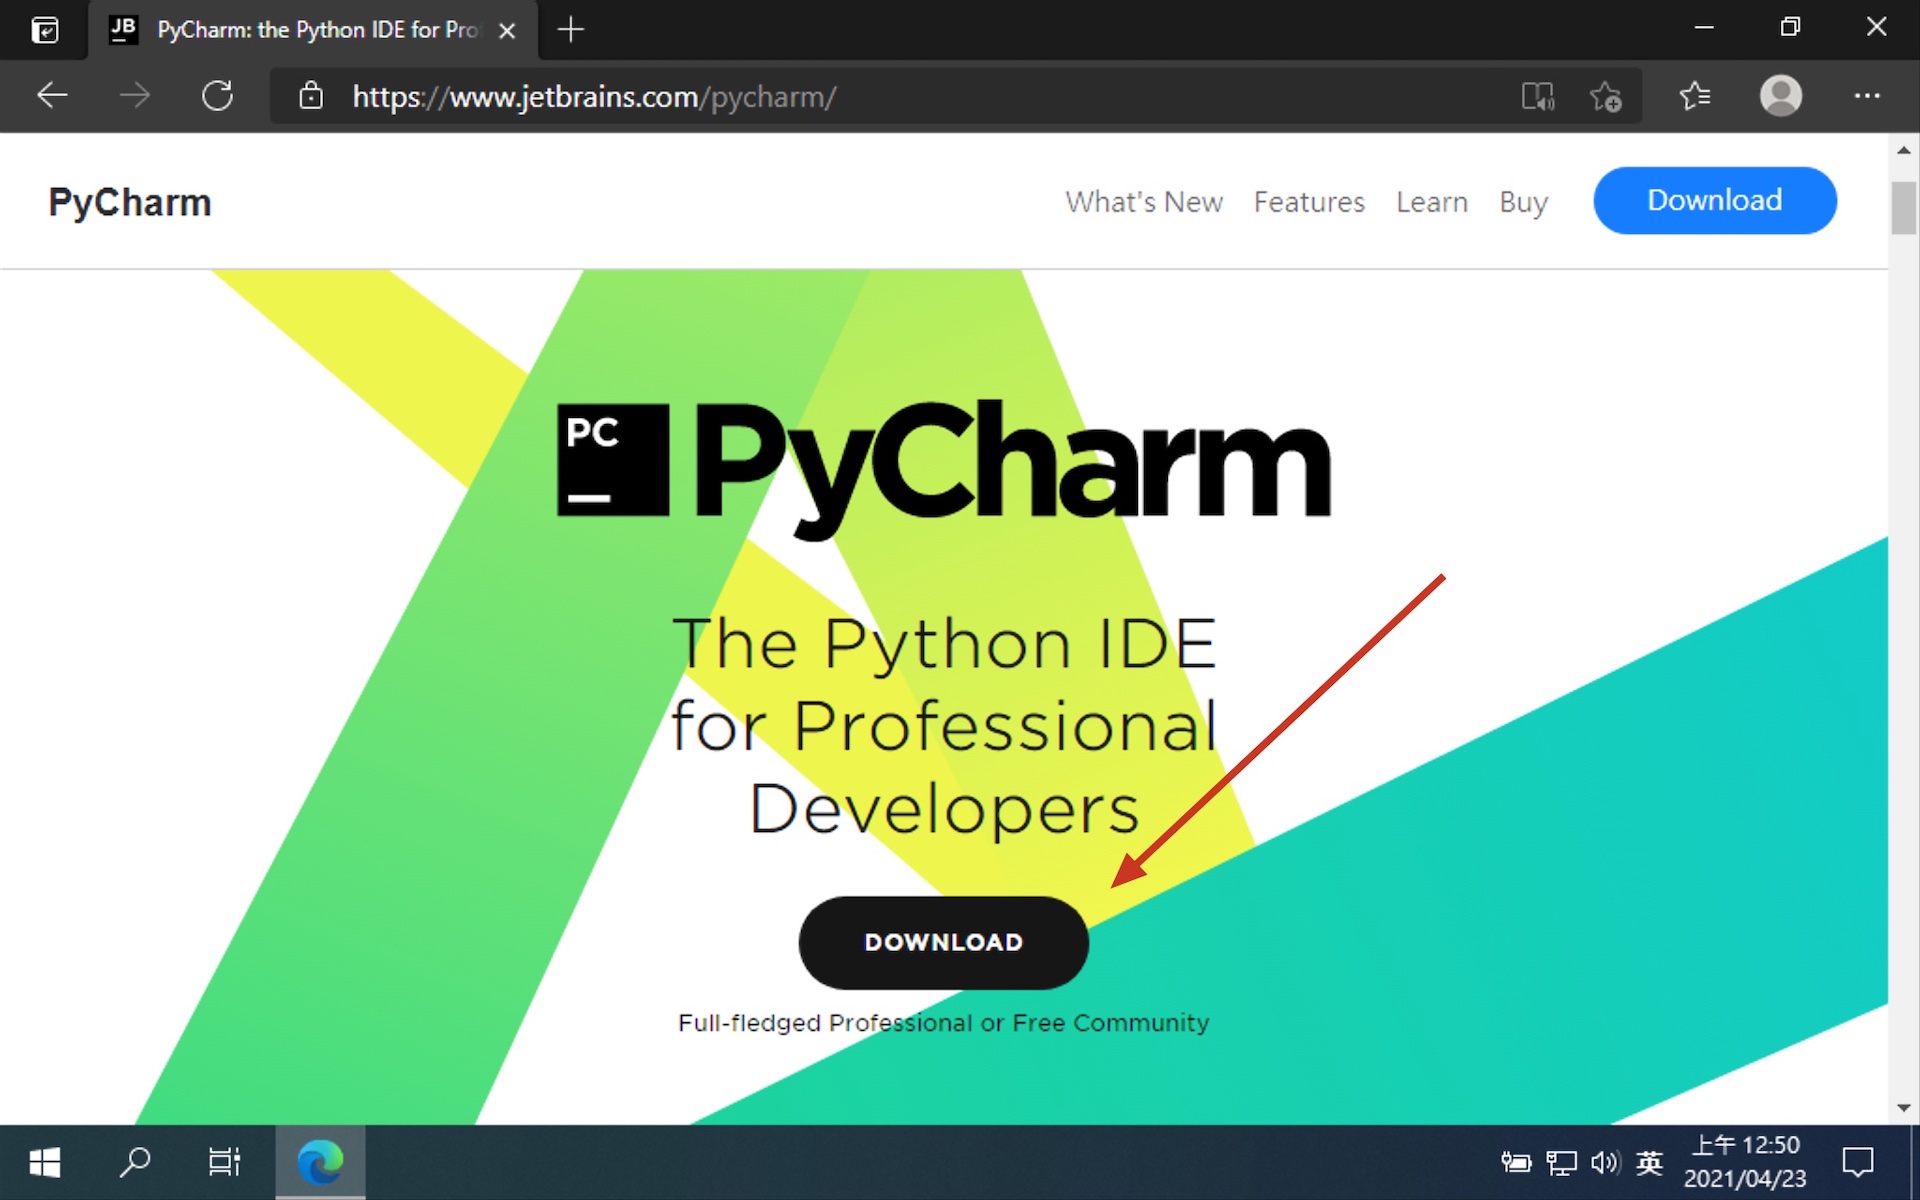
Task: Open Task View in taskbar
Action: (224, 1162)
